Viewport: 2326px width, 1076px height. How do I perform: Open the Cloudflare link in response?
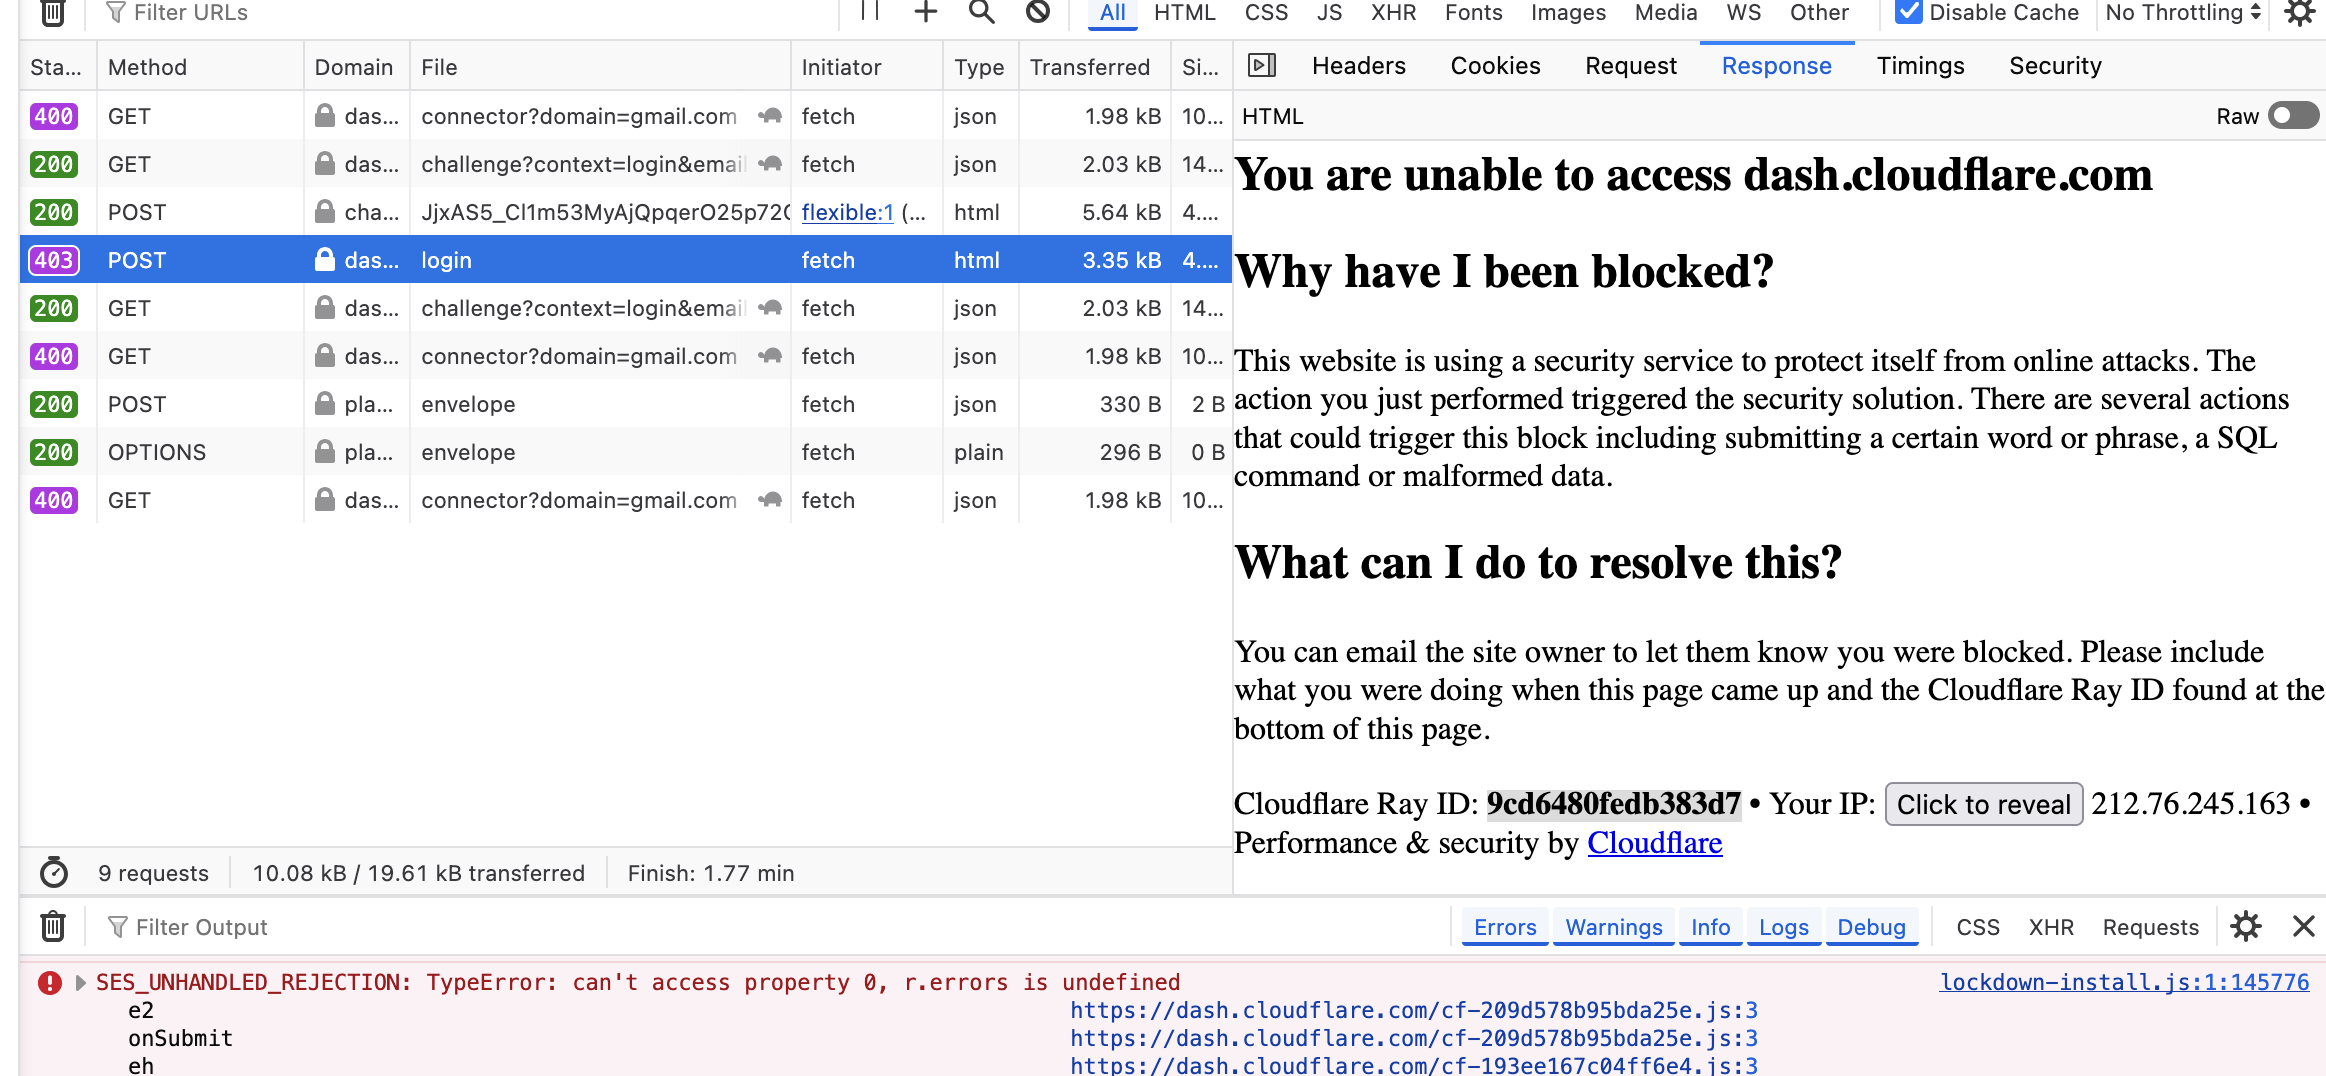(x=1655, y=843)
